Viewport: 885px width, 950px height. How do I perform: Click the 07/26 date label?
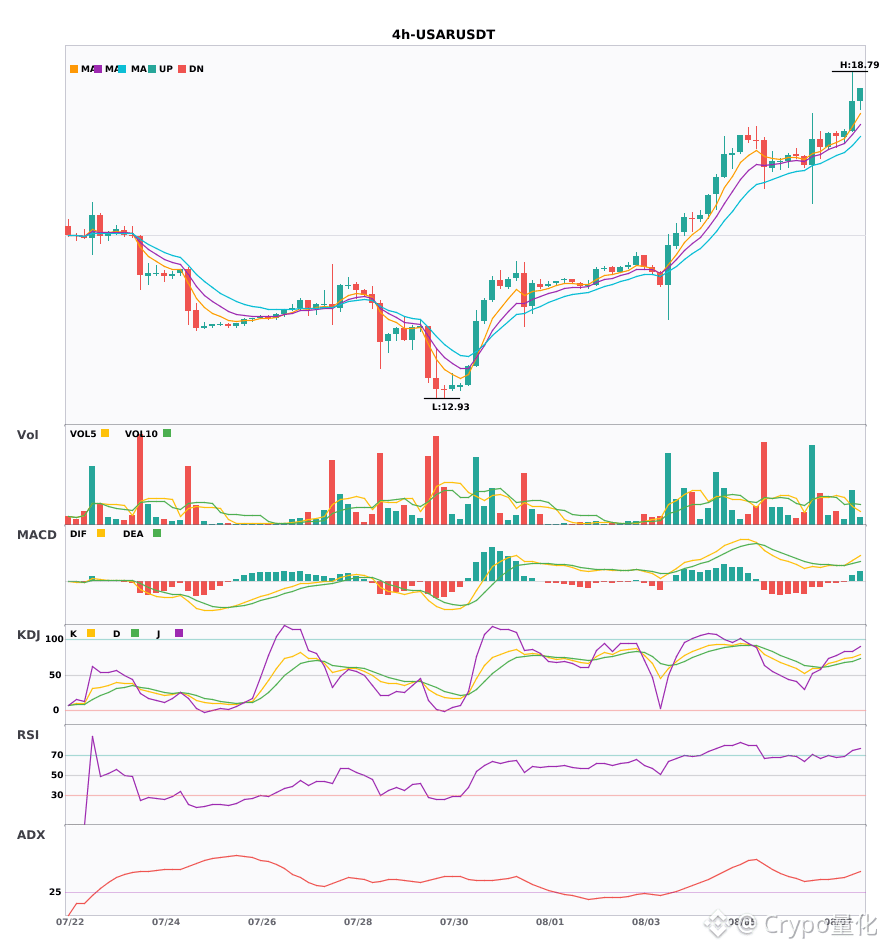262,922
